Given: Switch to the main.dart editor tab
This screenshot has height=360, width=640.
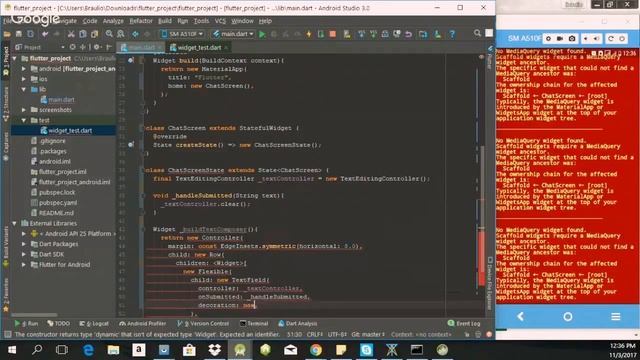Looking at the screenshot, I should click(x=141, y=48).
